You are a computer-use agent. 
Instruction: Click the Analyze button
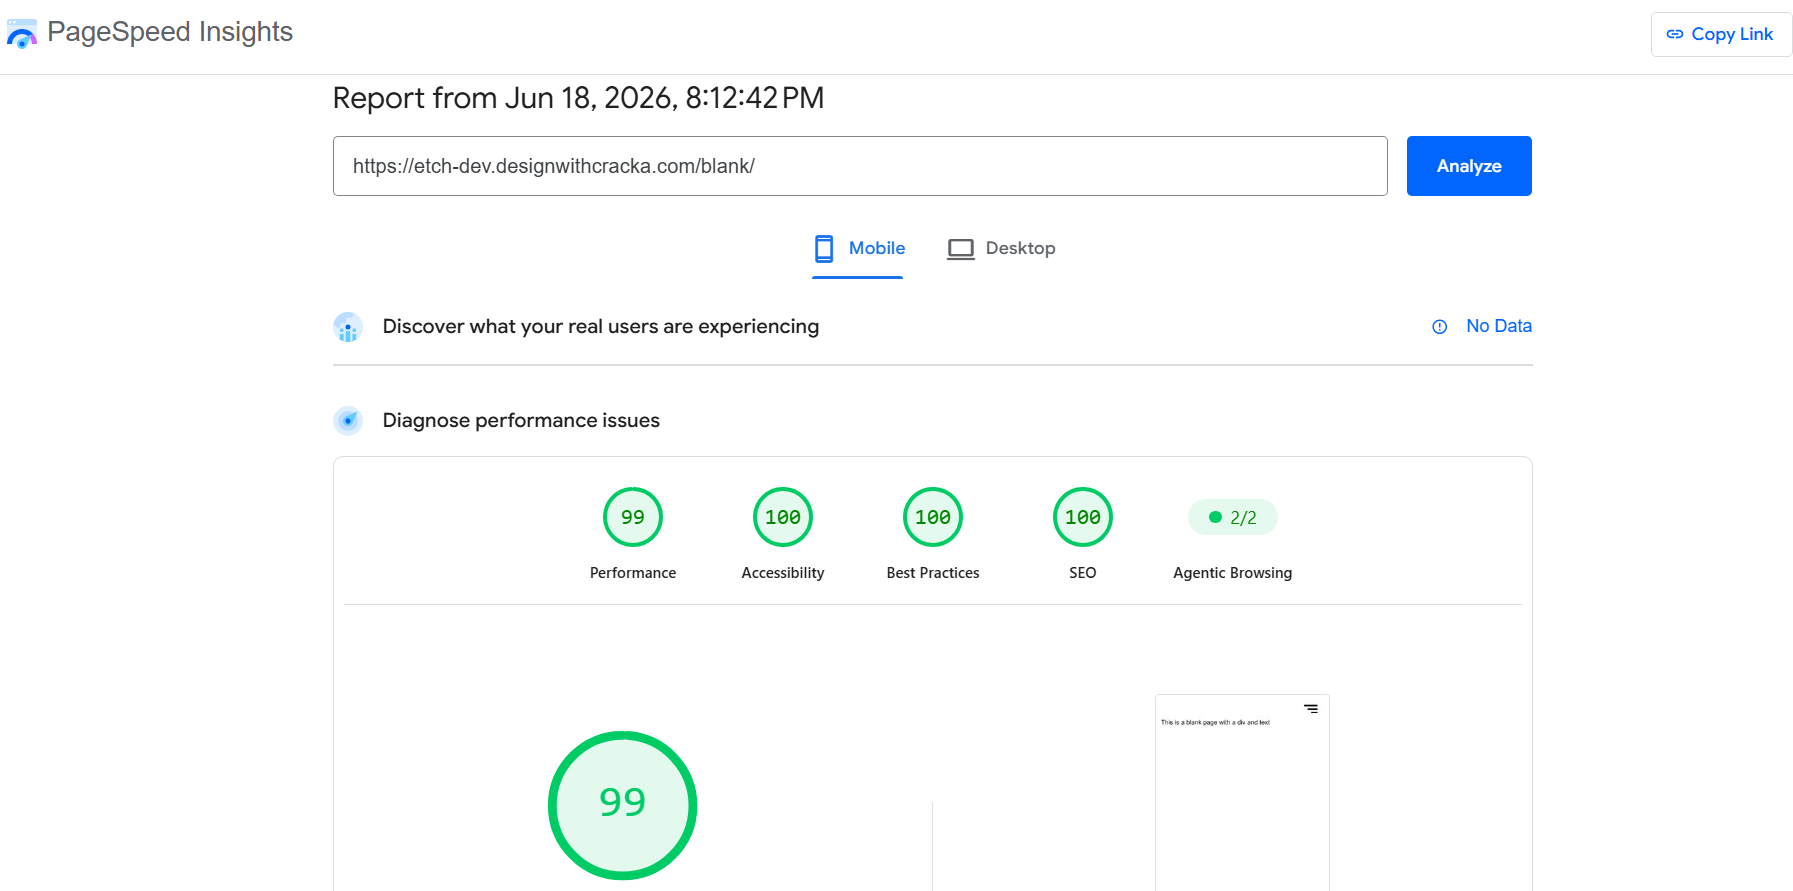coord(1469,166)
